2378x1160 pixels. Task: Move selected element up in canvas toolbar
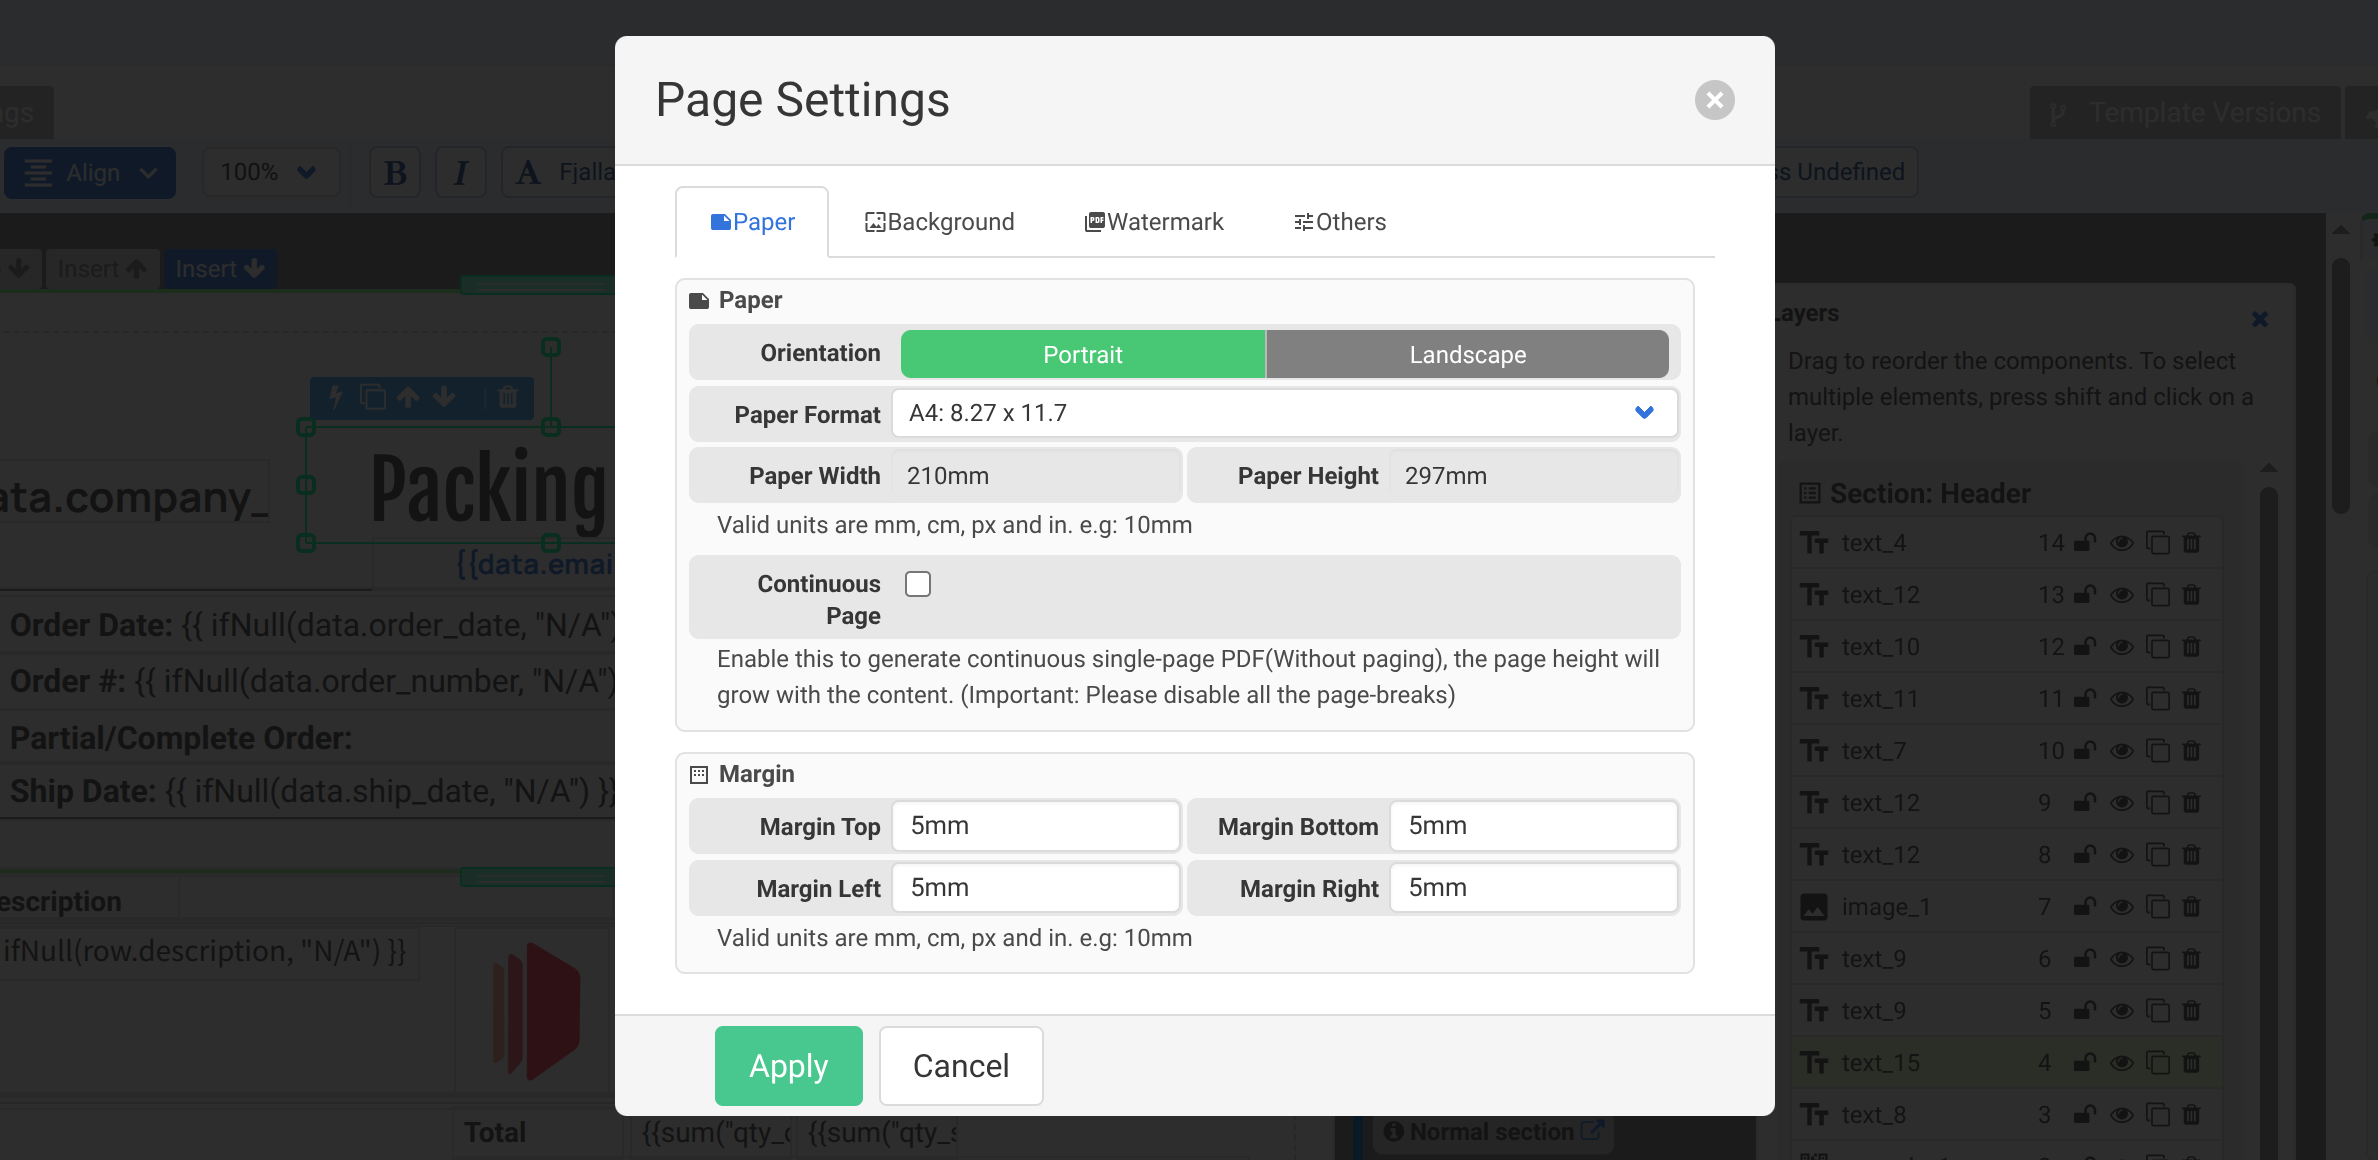coord(408,397)
